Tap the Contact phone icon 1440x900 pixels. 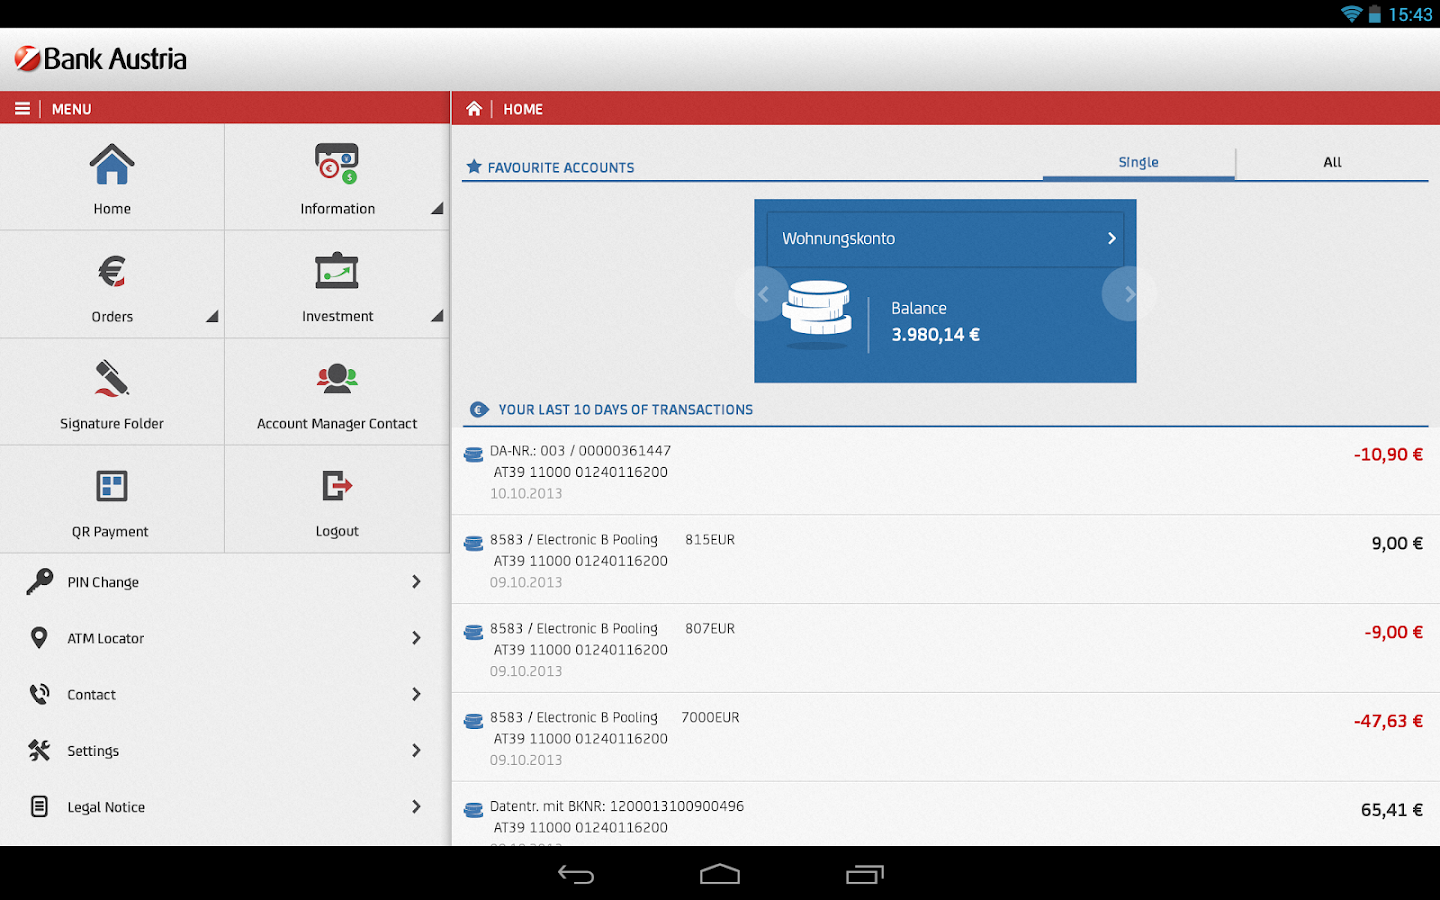[39, 694]
